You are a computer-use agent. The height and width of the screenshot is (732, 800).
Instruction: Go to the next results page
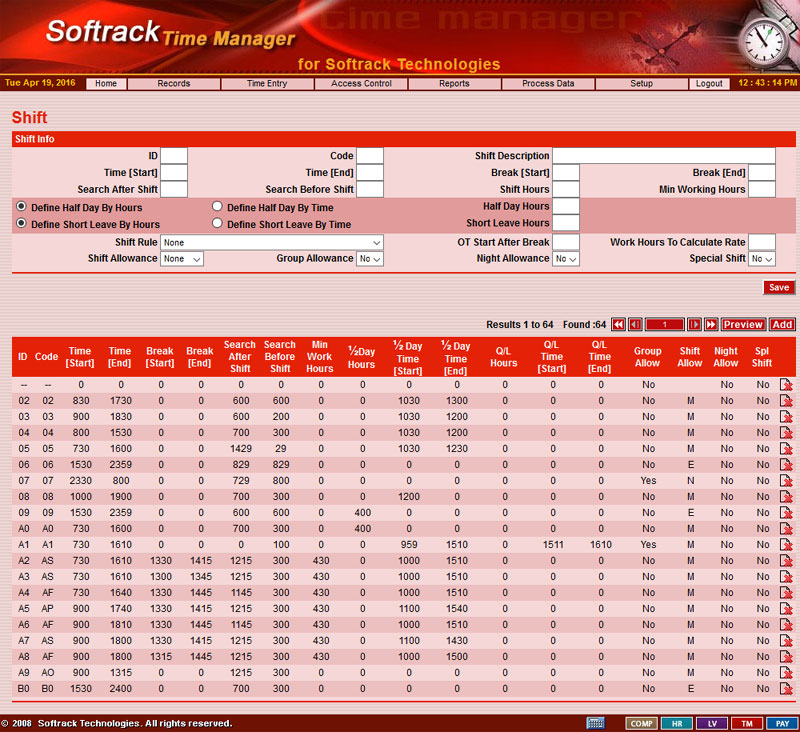[x=694, y=325]
